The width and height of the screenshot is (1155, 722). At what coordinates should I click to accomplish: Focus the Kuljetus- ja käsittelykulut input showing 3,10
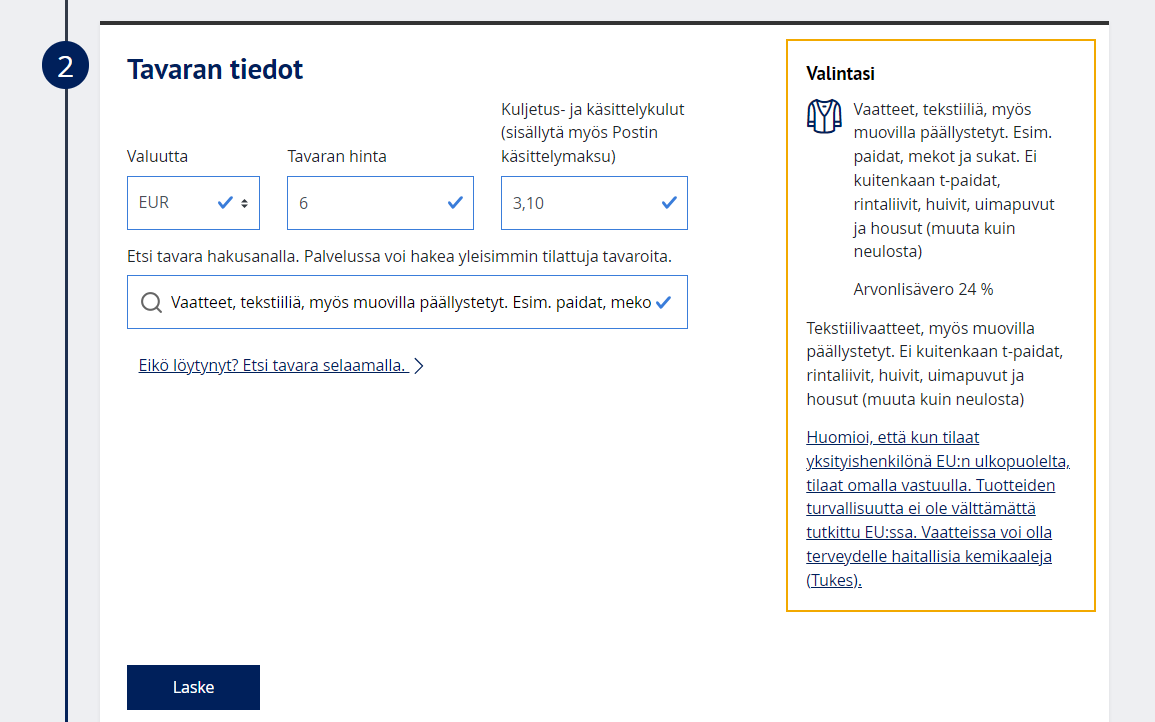coord(580,203)
